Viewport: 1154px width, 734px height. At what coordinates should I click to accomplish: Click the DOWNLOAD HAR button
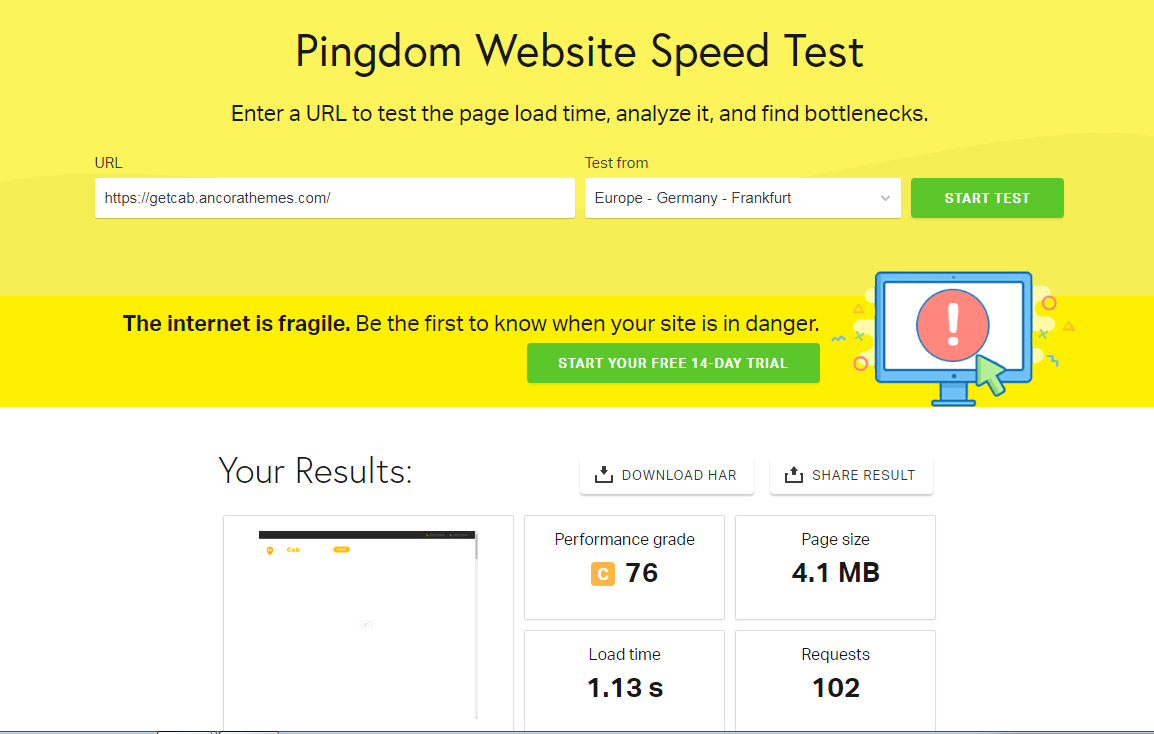(666, 476)
